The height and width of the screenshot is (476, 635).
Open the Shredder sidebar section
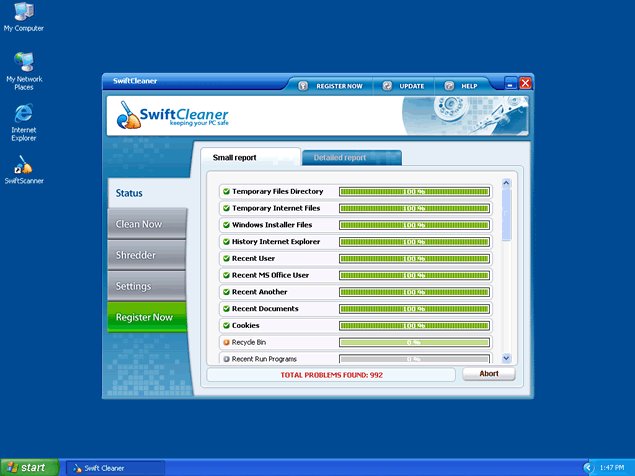(146, 255)
